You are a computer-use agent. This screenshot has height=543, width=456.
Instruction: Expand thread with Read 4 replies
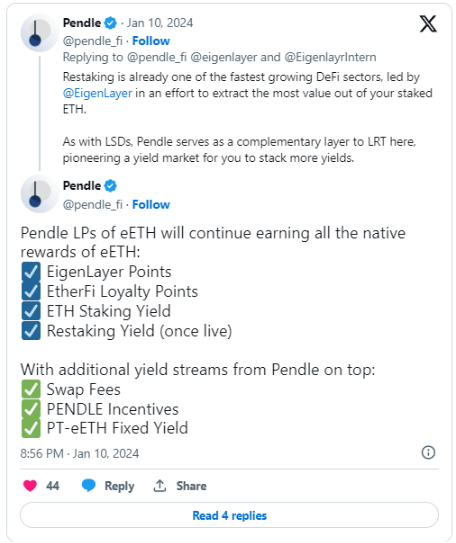click(x=229, y=515)
